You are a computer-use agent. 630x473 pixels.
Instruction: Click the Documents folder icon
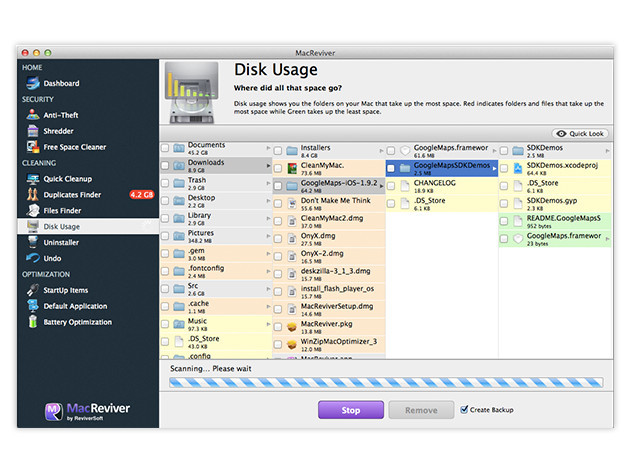click(x=179, y=148)
